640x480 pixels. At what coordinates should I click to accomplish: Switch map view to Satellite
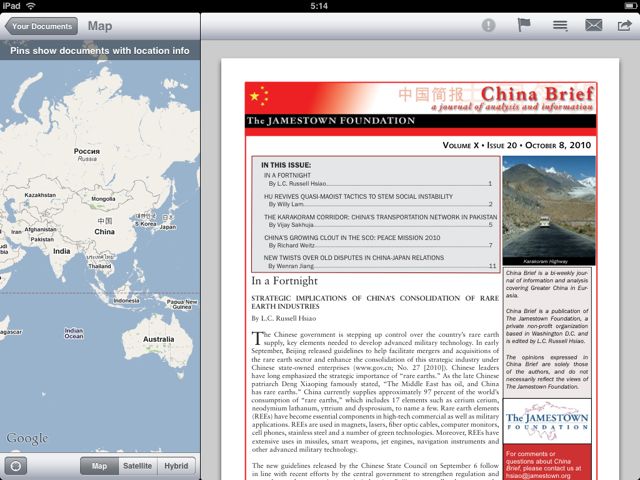pyautogui.click(x=137, y=466)
